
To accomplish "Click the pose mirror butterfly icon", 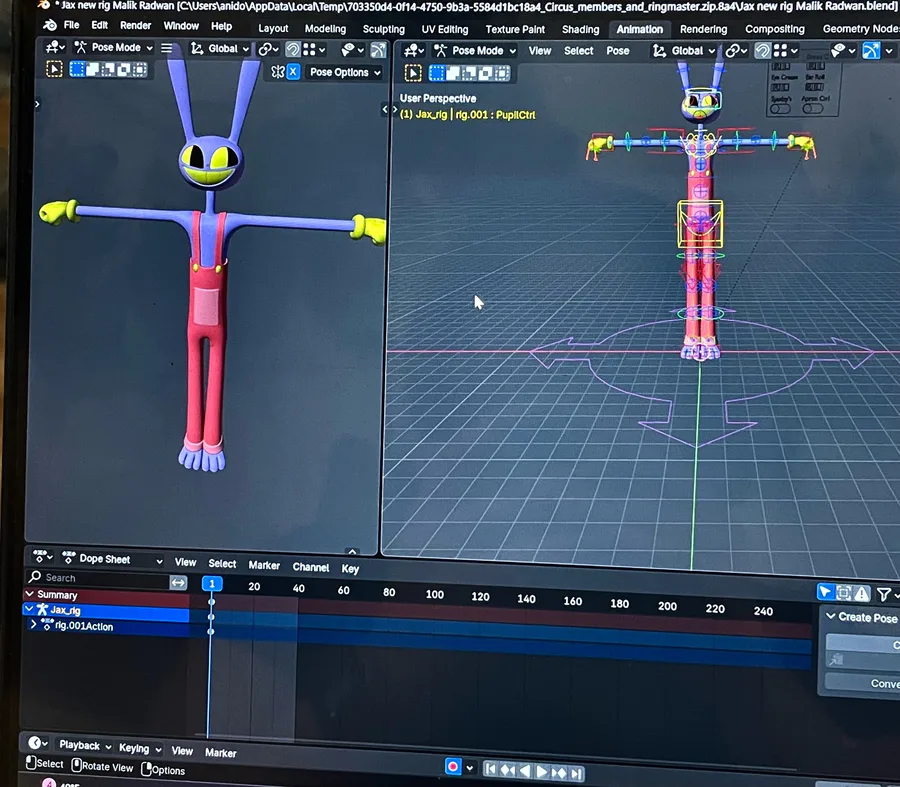I will tap(278, 72).
